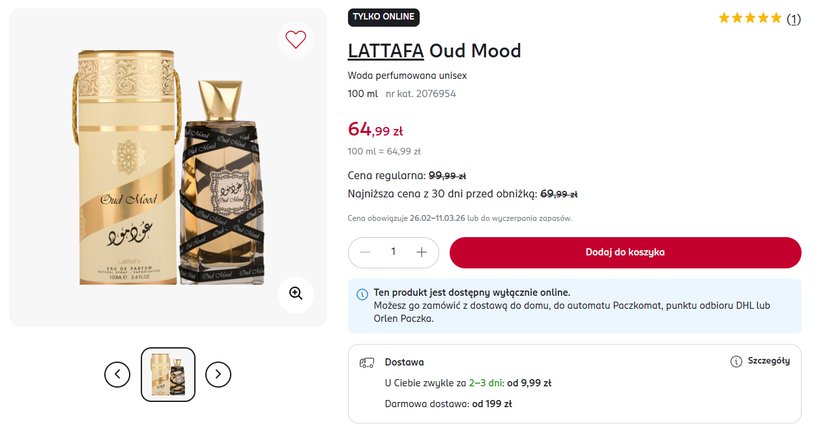Open the LATTAFA brand link
The image size is (840, 443).
tap(385, 51)
